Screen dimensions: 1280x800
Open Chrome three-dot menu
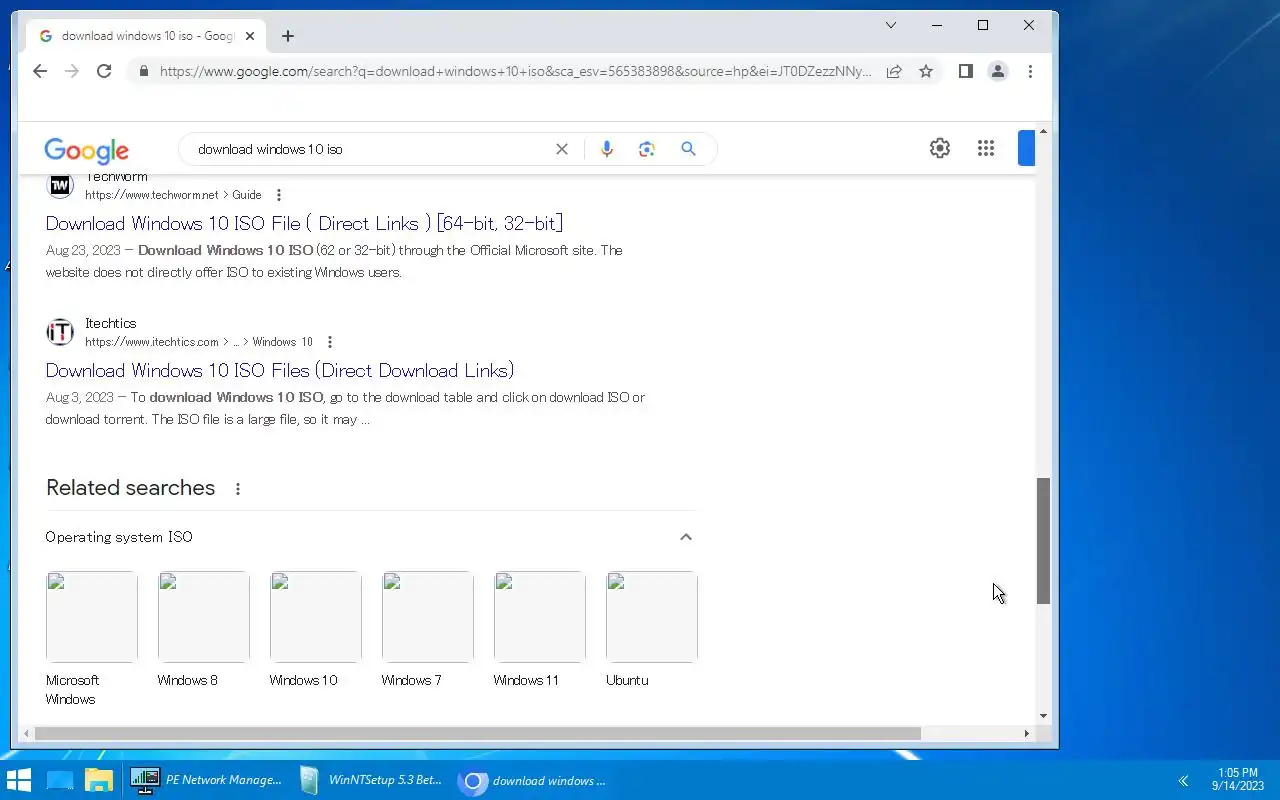point(1030,71)
